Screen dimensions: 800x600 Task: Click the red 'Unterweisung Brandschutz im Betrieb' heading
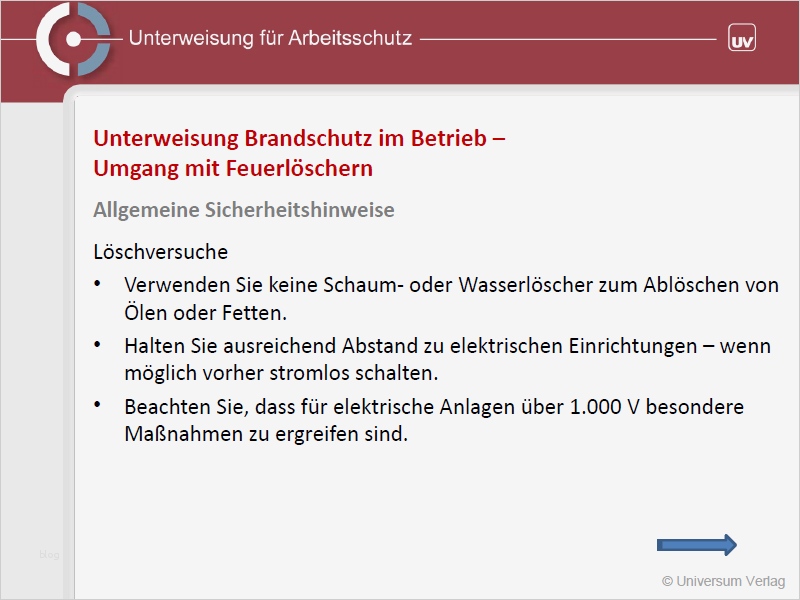click(x=298, y=139)
